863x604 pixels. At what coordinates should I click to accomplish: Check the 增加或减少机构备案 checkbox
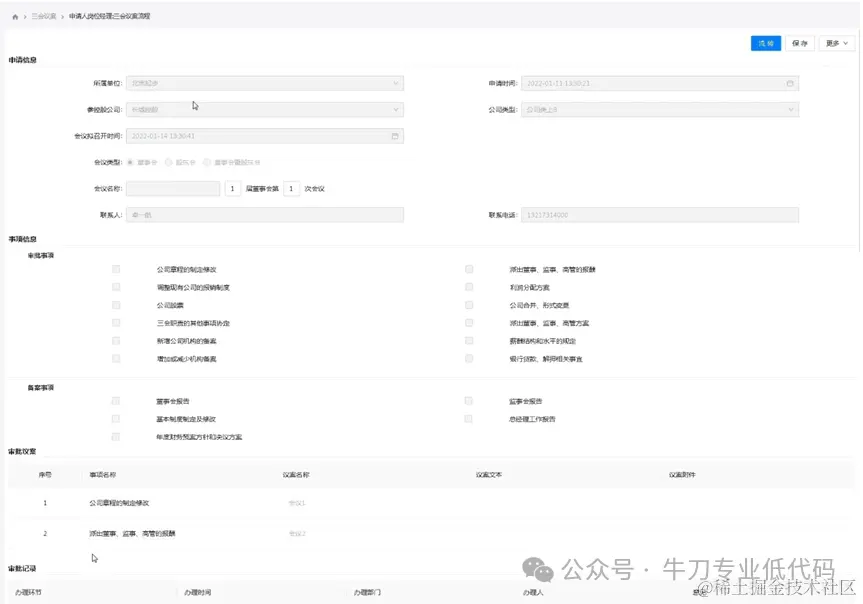pyautogui.click(x=116, y=358)
